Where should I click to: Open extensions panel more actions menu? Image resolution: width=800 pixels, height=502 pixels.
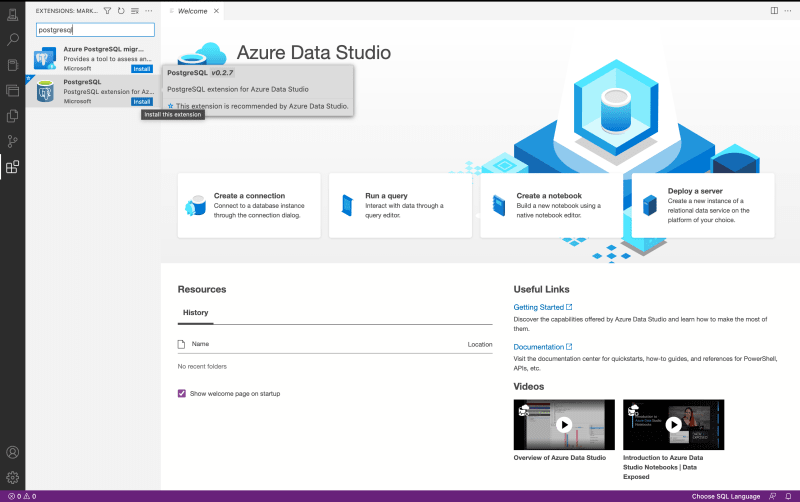148,11
